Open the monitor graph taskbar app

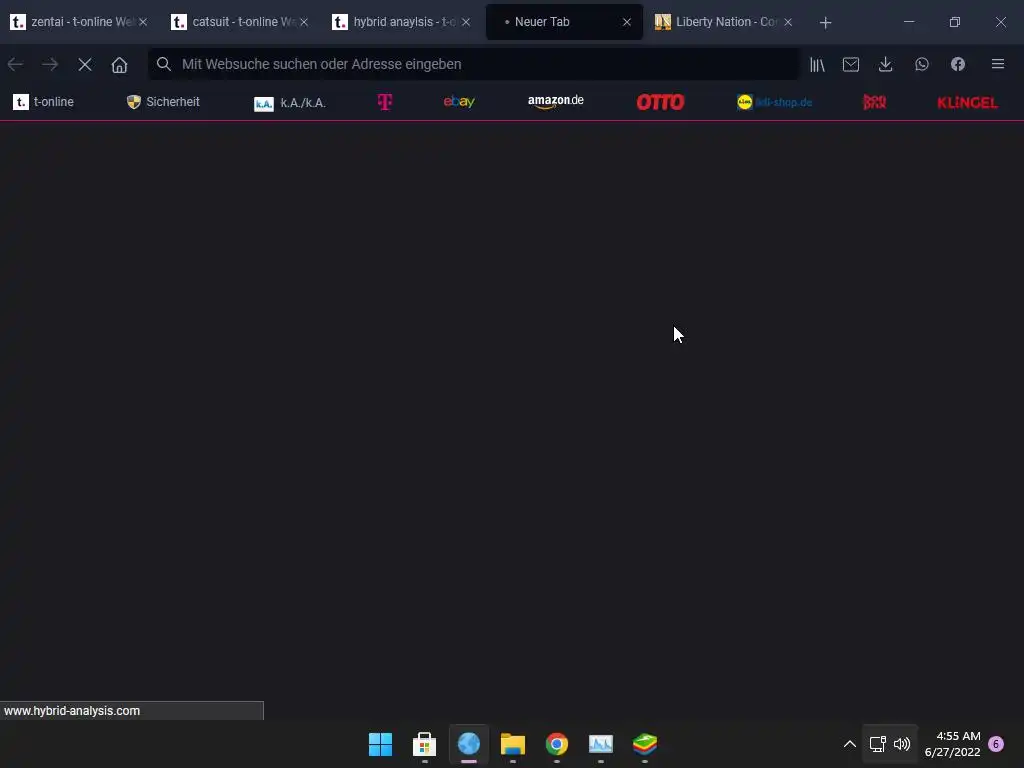point(601,744)
